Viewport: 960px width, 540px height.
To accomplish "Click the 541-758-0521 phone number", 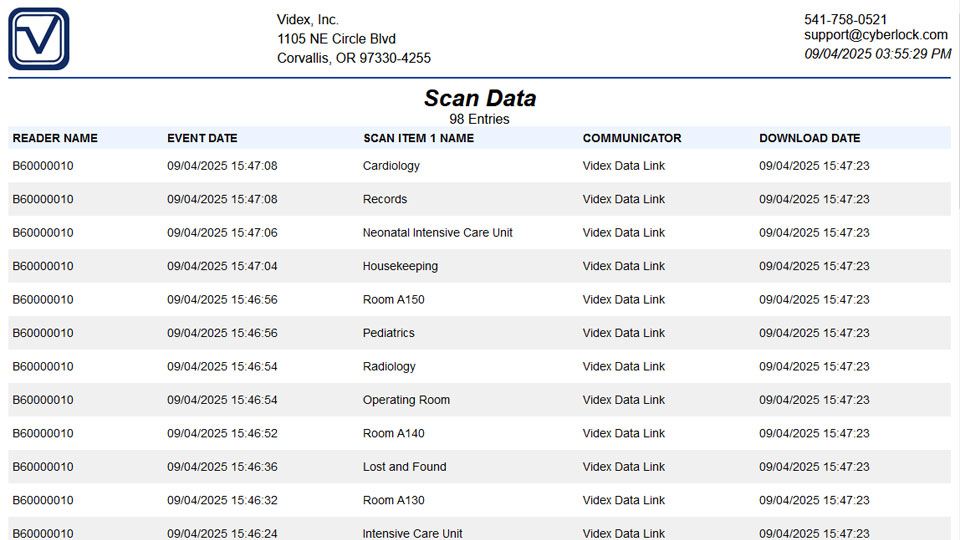I will tap(845, 19).
